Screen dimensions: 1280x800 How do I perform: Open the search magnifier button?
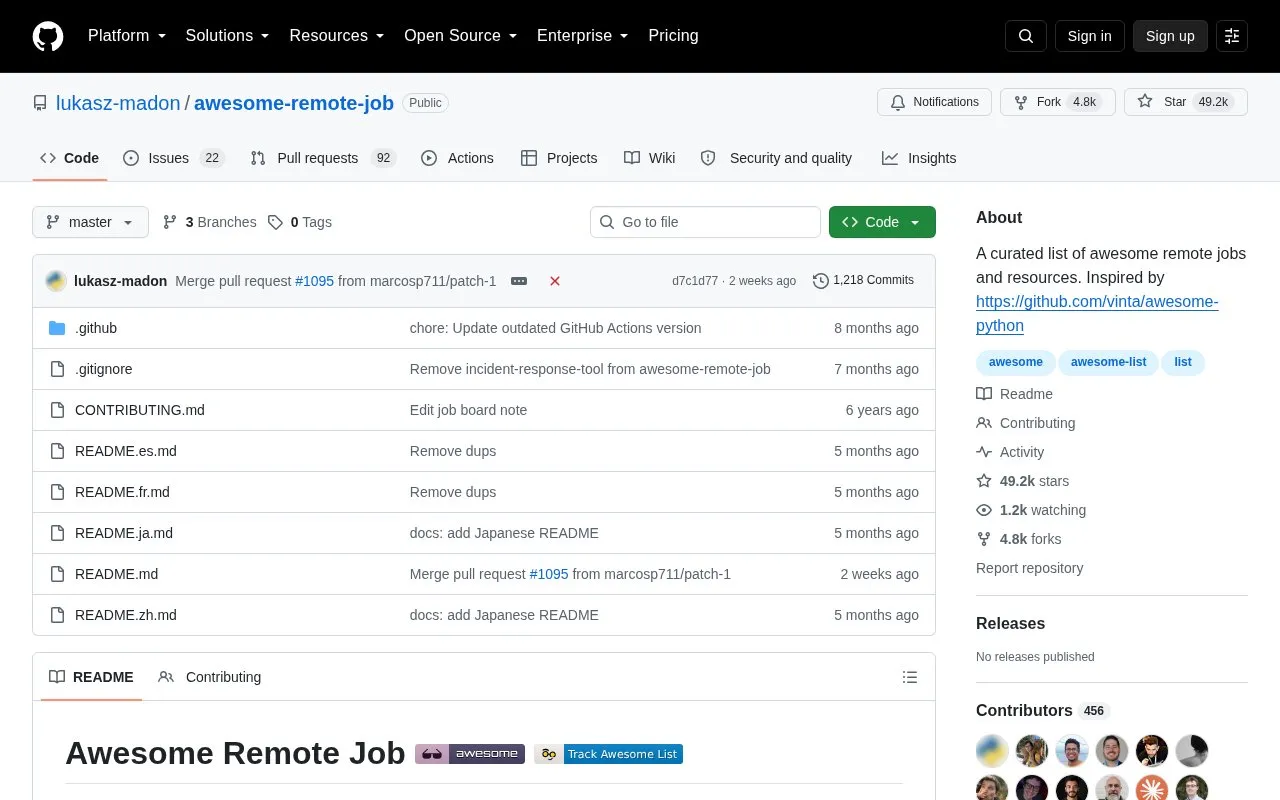tap(1026, 36)
